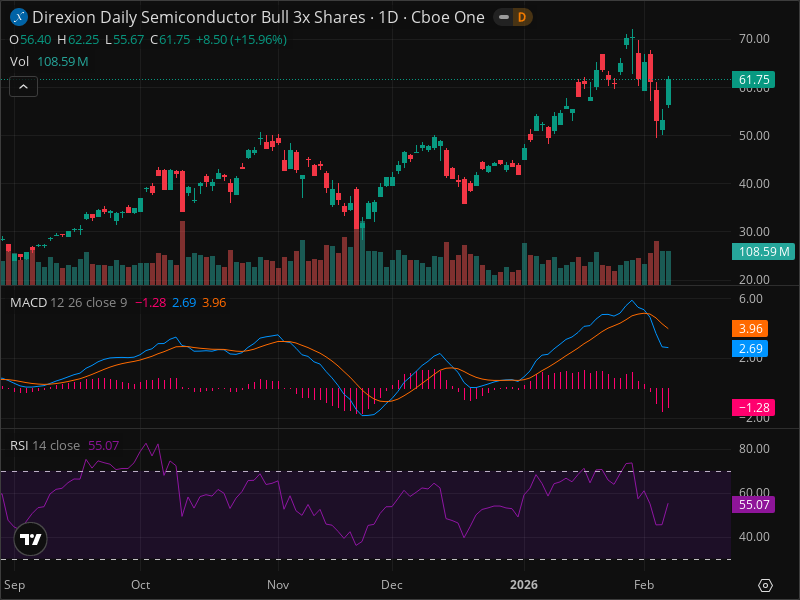The width and height of the screenshot is (800, 600).
Task: Click the volume axis label 108.59 M
Action: [763, 252]
